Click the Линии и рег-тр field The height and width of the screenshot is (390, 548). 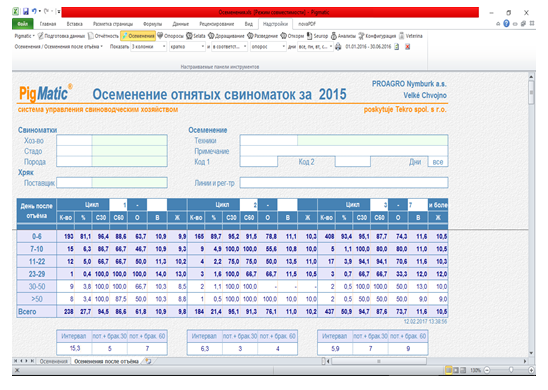(x=344, y=183)
